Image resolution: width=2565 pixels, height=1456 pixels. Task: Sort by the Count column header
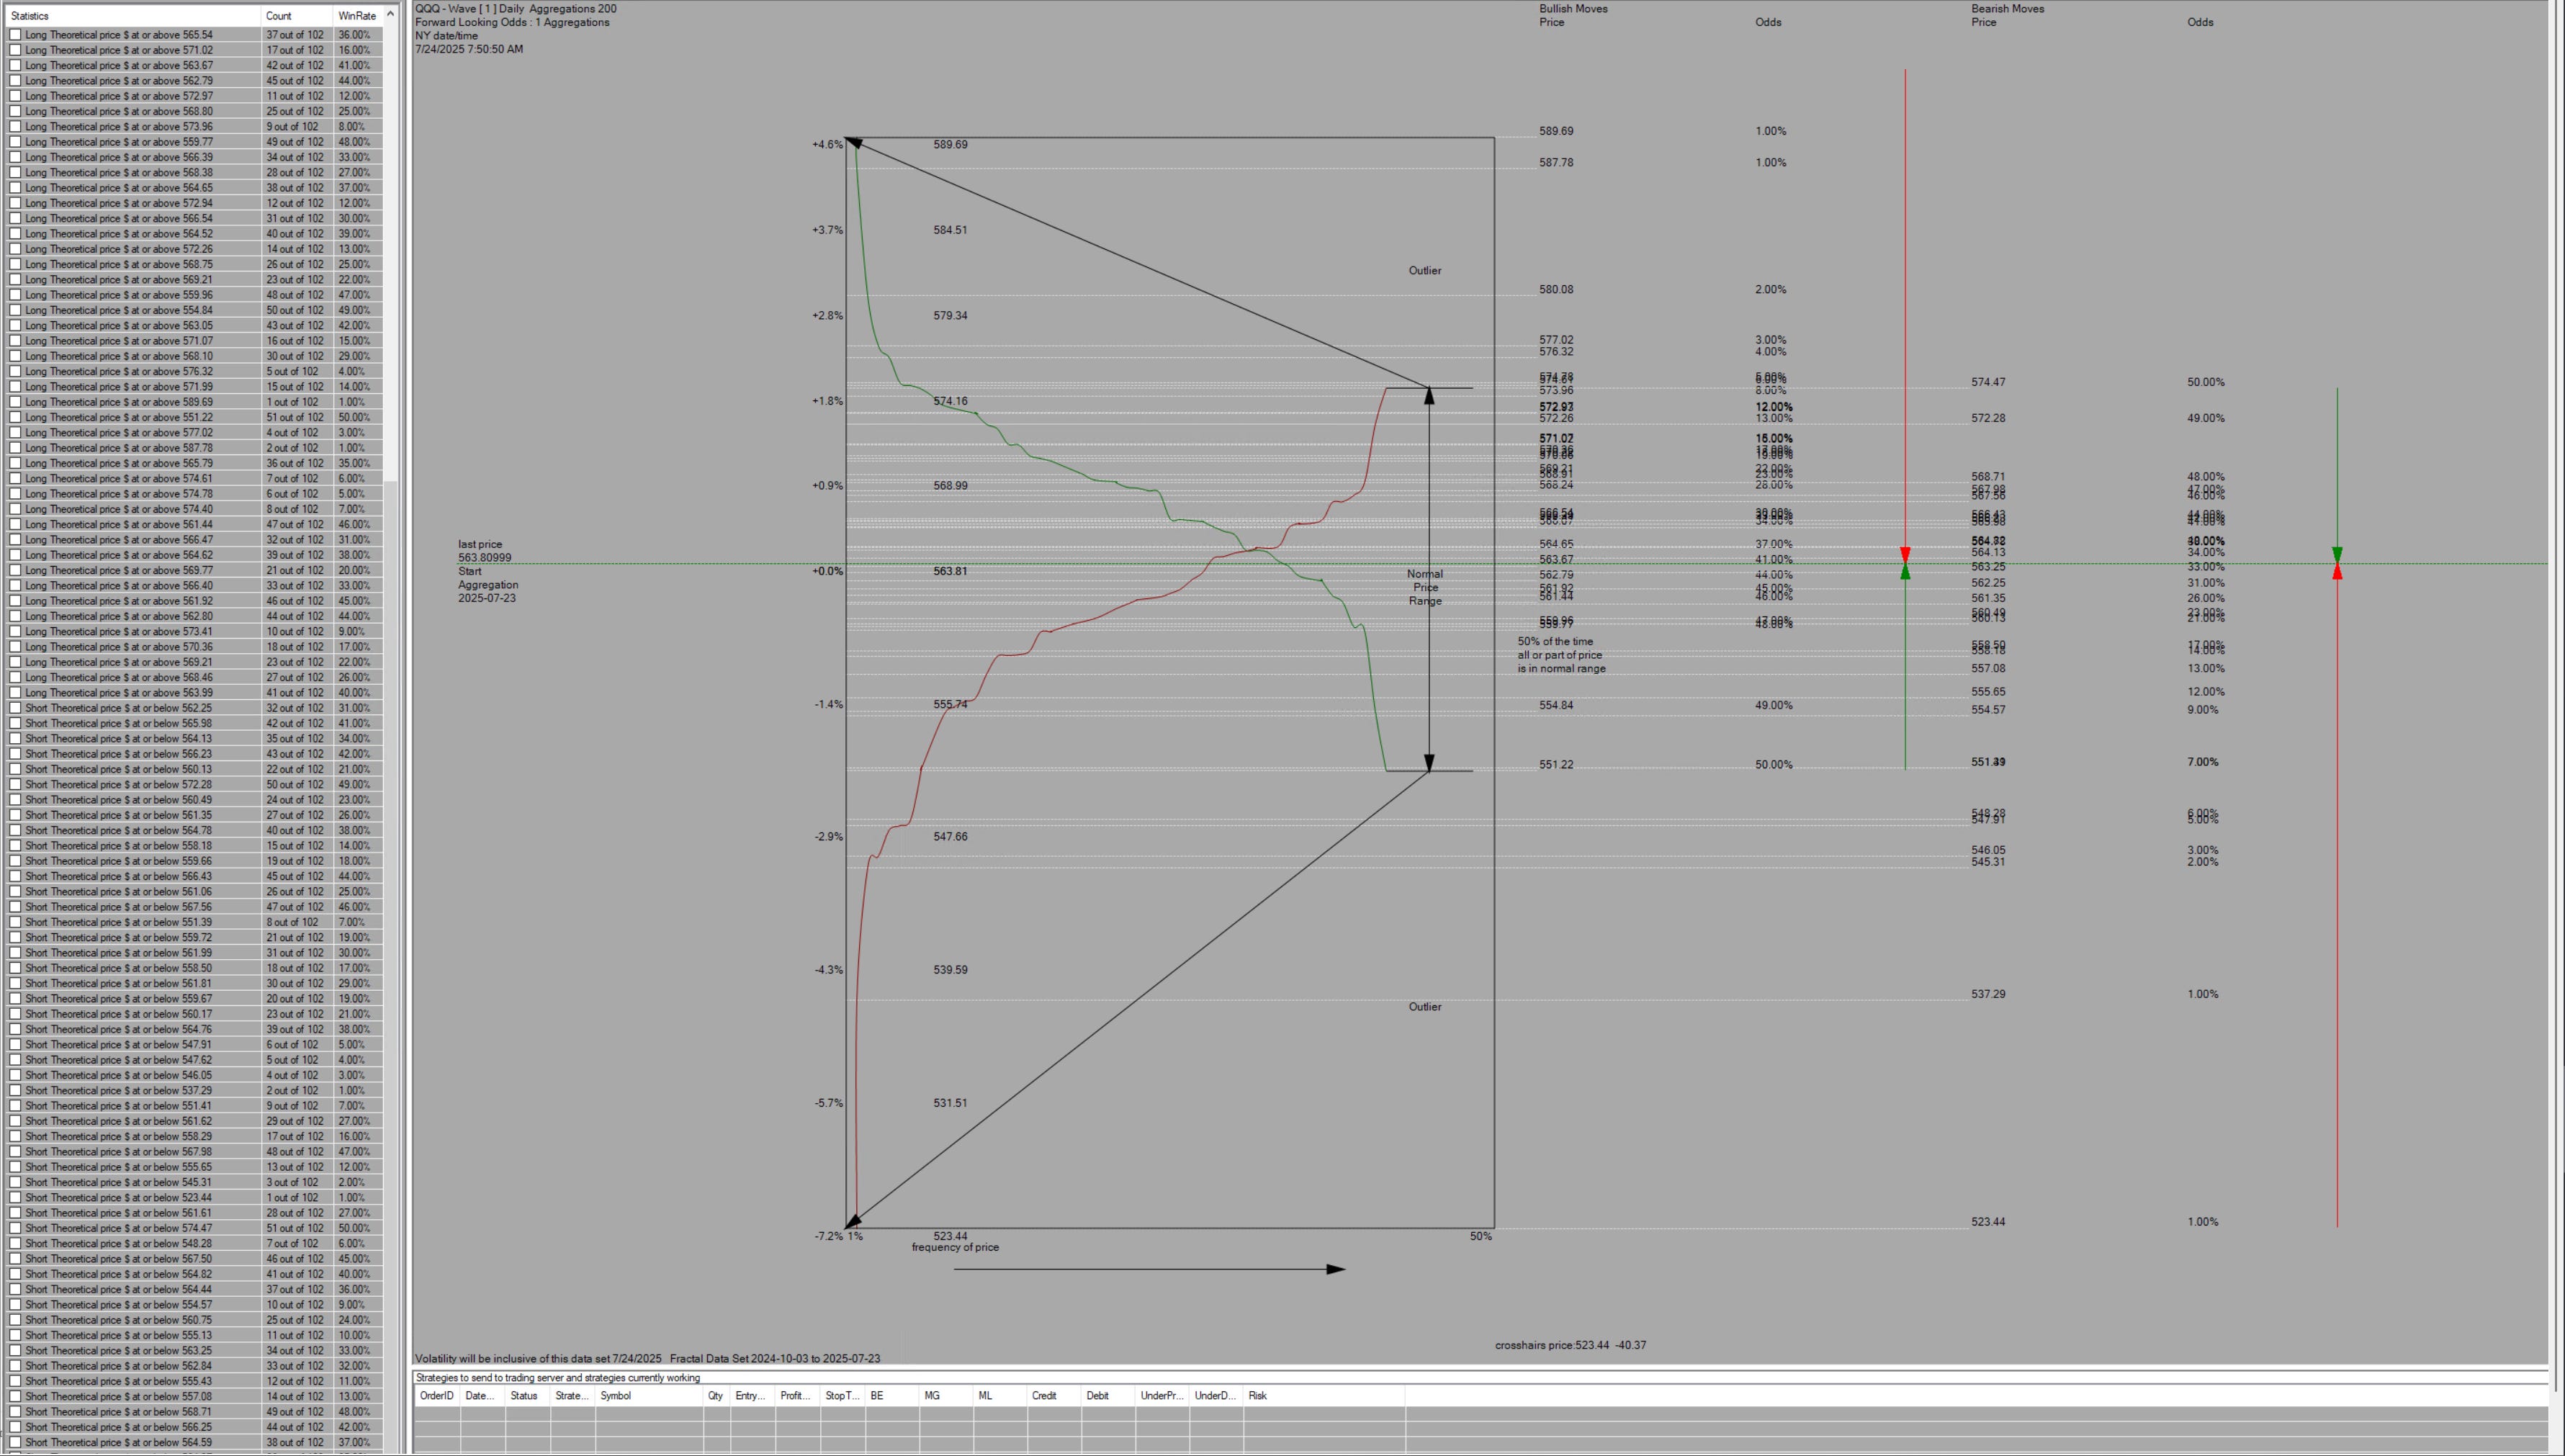point(279,16)
